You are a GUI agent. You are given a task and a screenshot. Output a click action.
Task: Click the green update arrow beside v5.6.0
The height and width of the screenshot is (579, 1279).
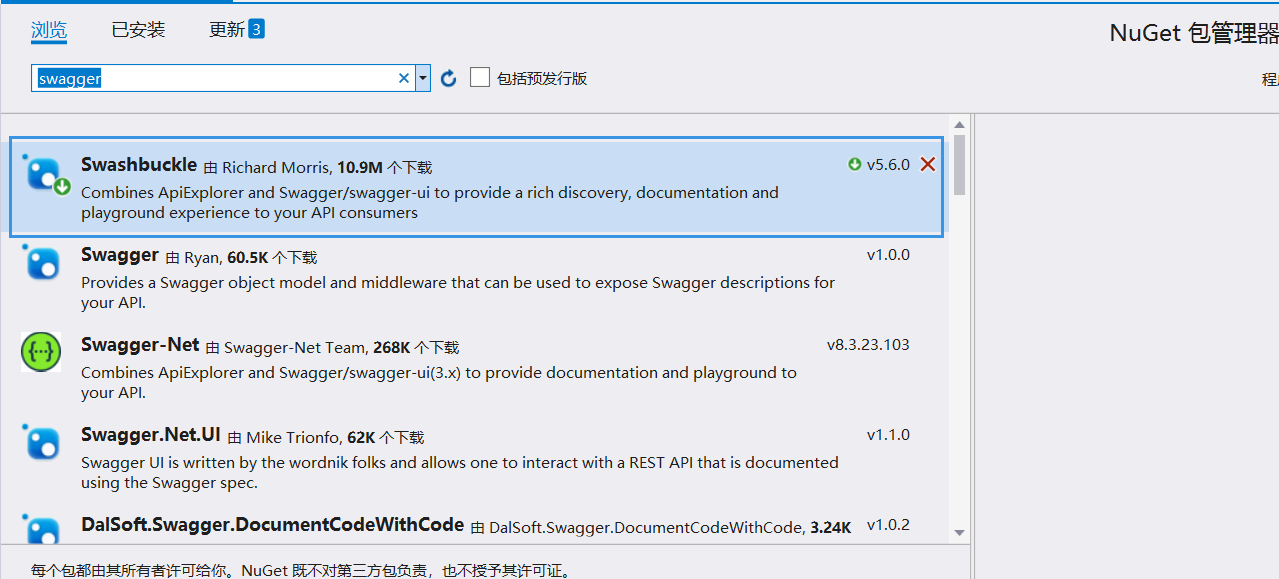pyautogui.click(x=855, y=164)
